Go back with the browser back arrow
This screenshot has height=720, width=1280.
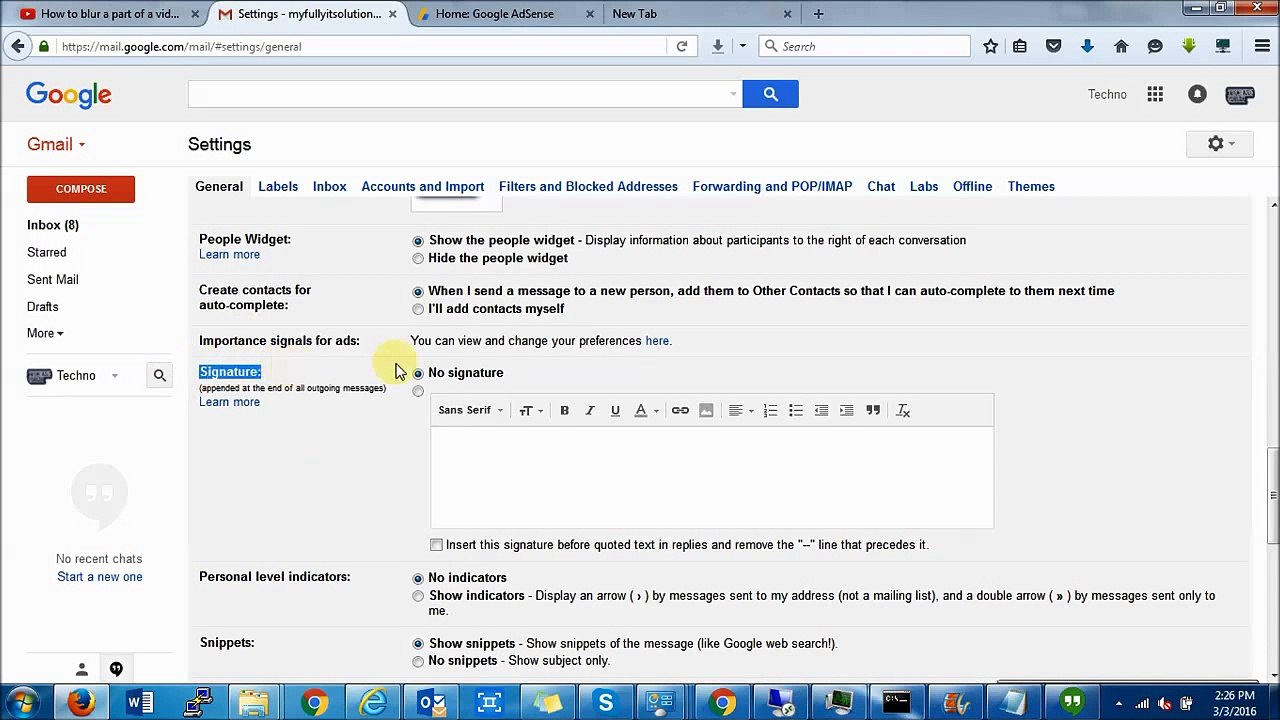coord(18,46)
